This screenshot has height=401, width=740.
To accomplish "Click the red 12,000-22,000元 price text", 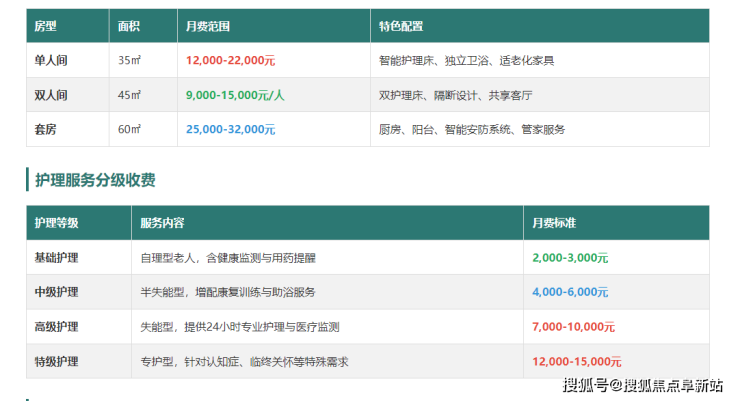I will pos(230,60).
